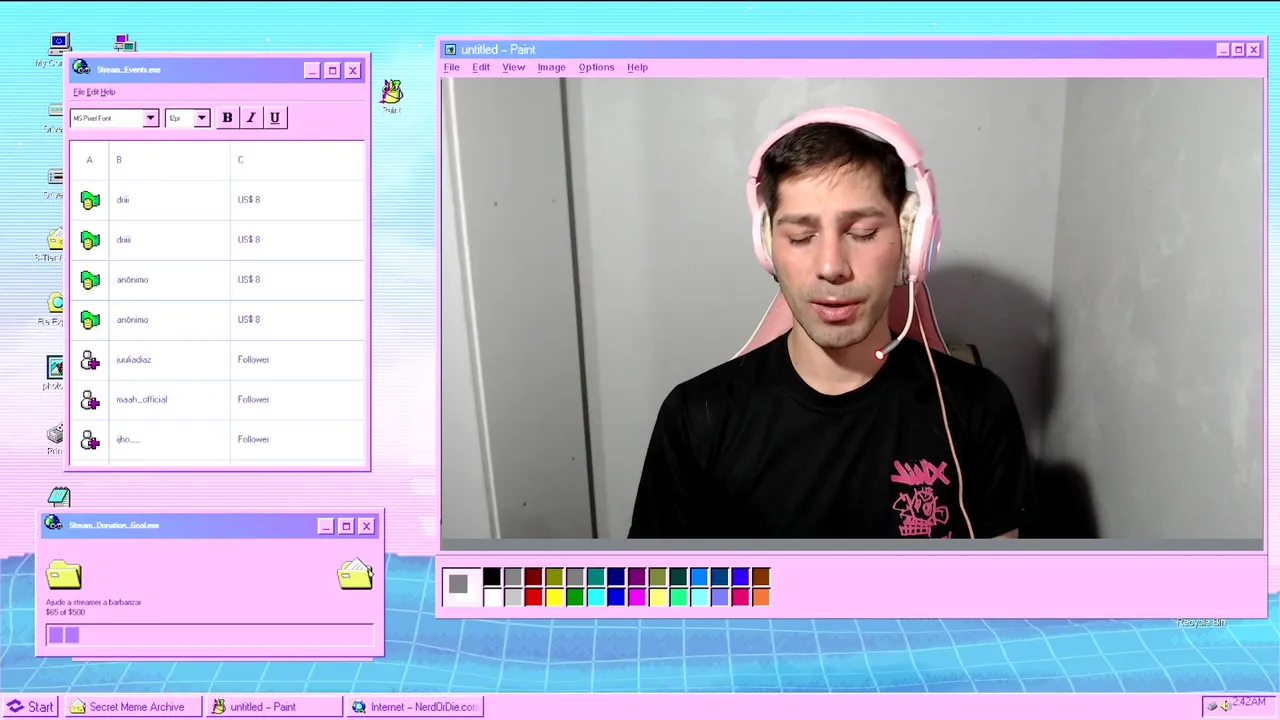Click the Stream_Events.exe title bar globe icon
1280x720 pixels.
click(x=81, y=68)
